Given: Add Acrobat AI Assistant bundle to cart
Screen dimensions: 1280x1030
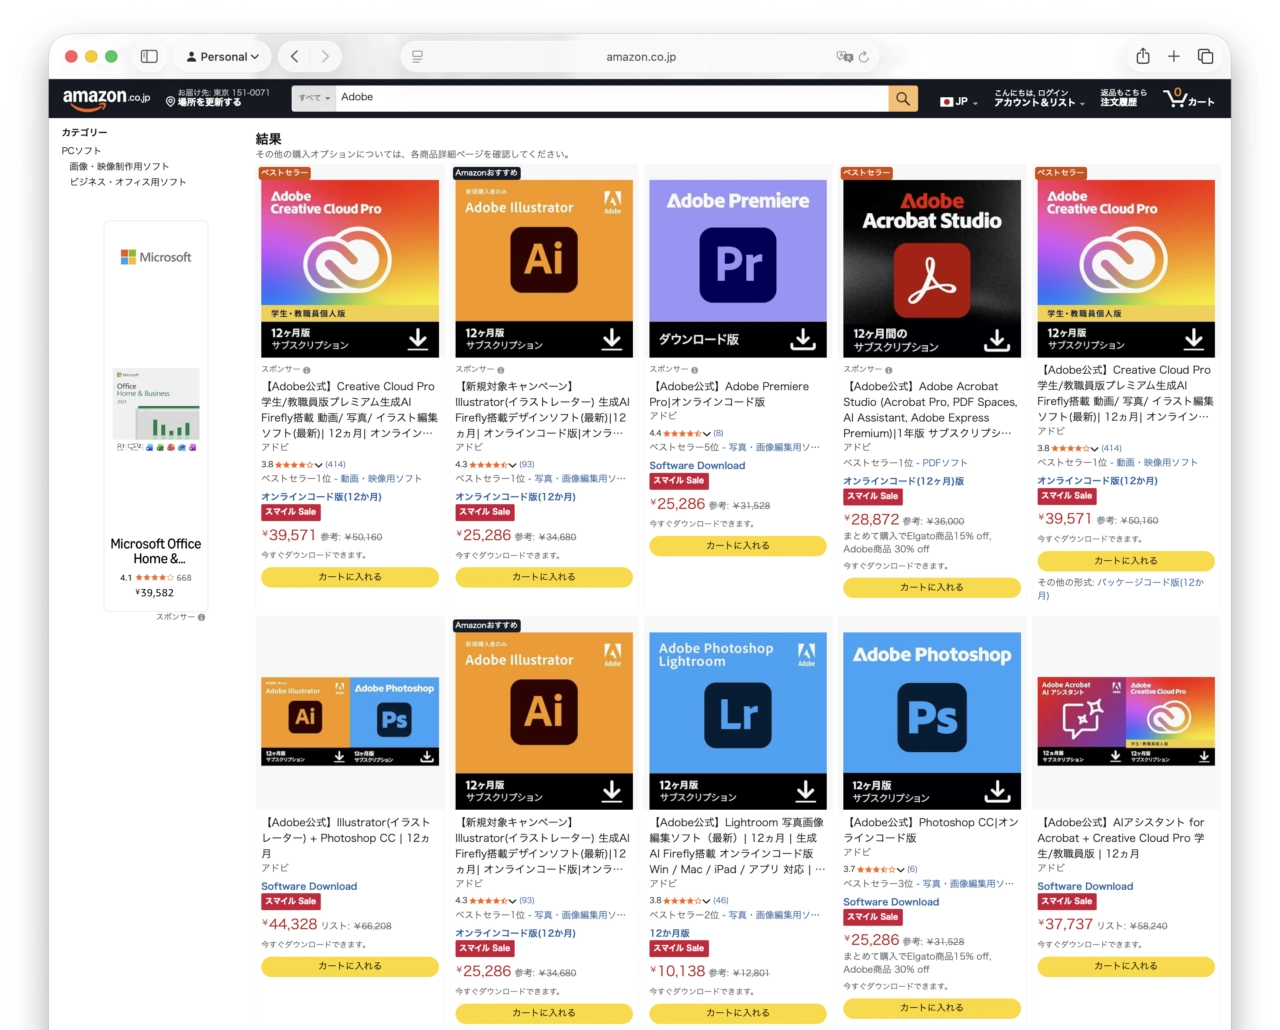Looking at the screenshot, I should tap(1126, 966).
